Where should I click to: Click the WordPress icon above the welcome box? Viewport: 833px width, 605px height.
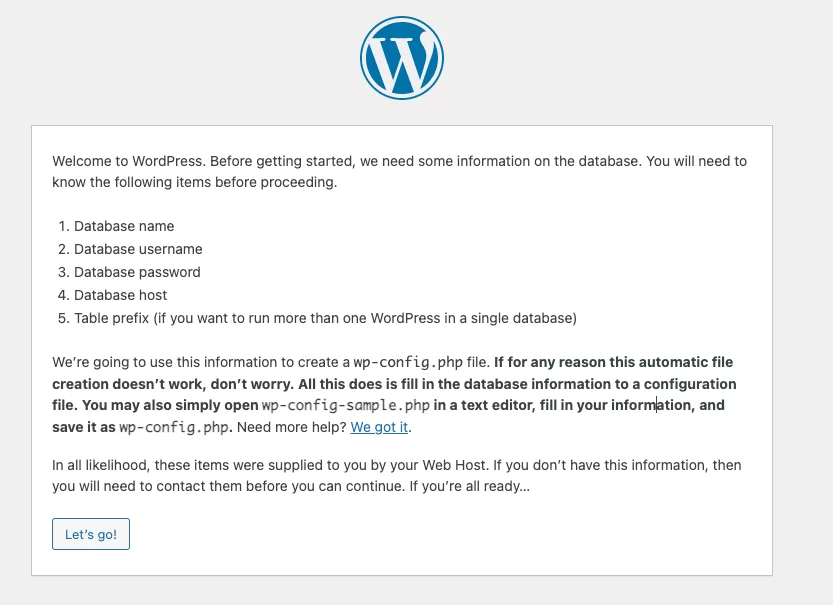pos(401,57)
